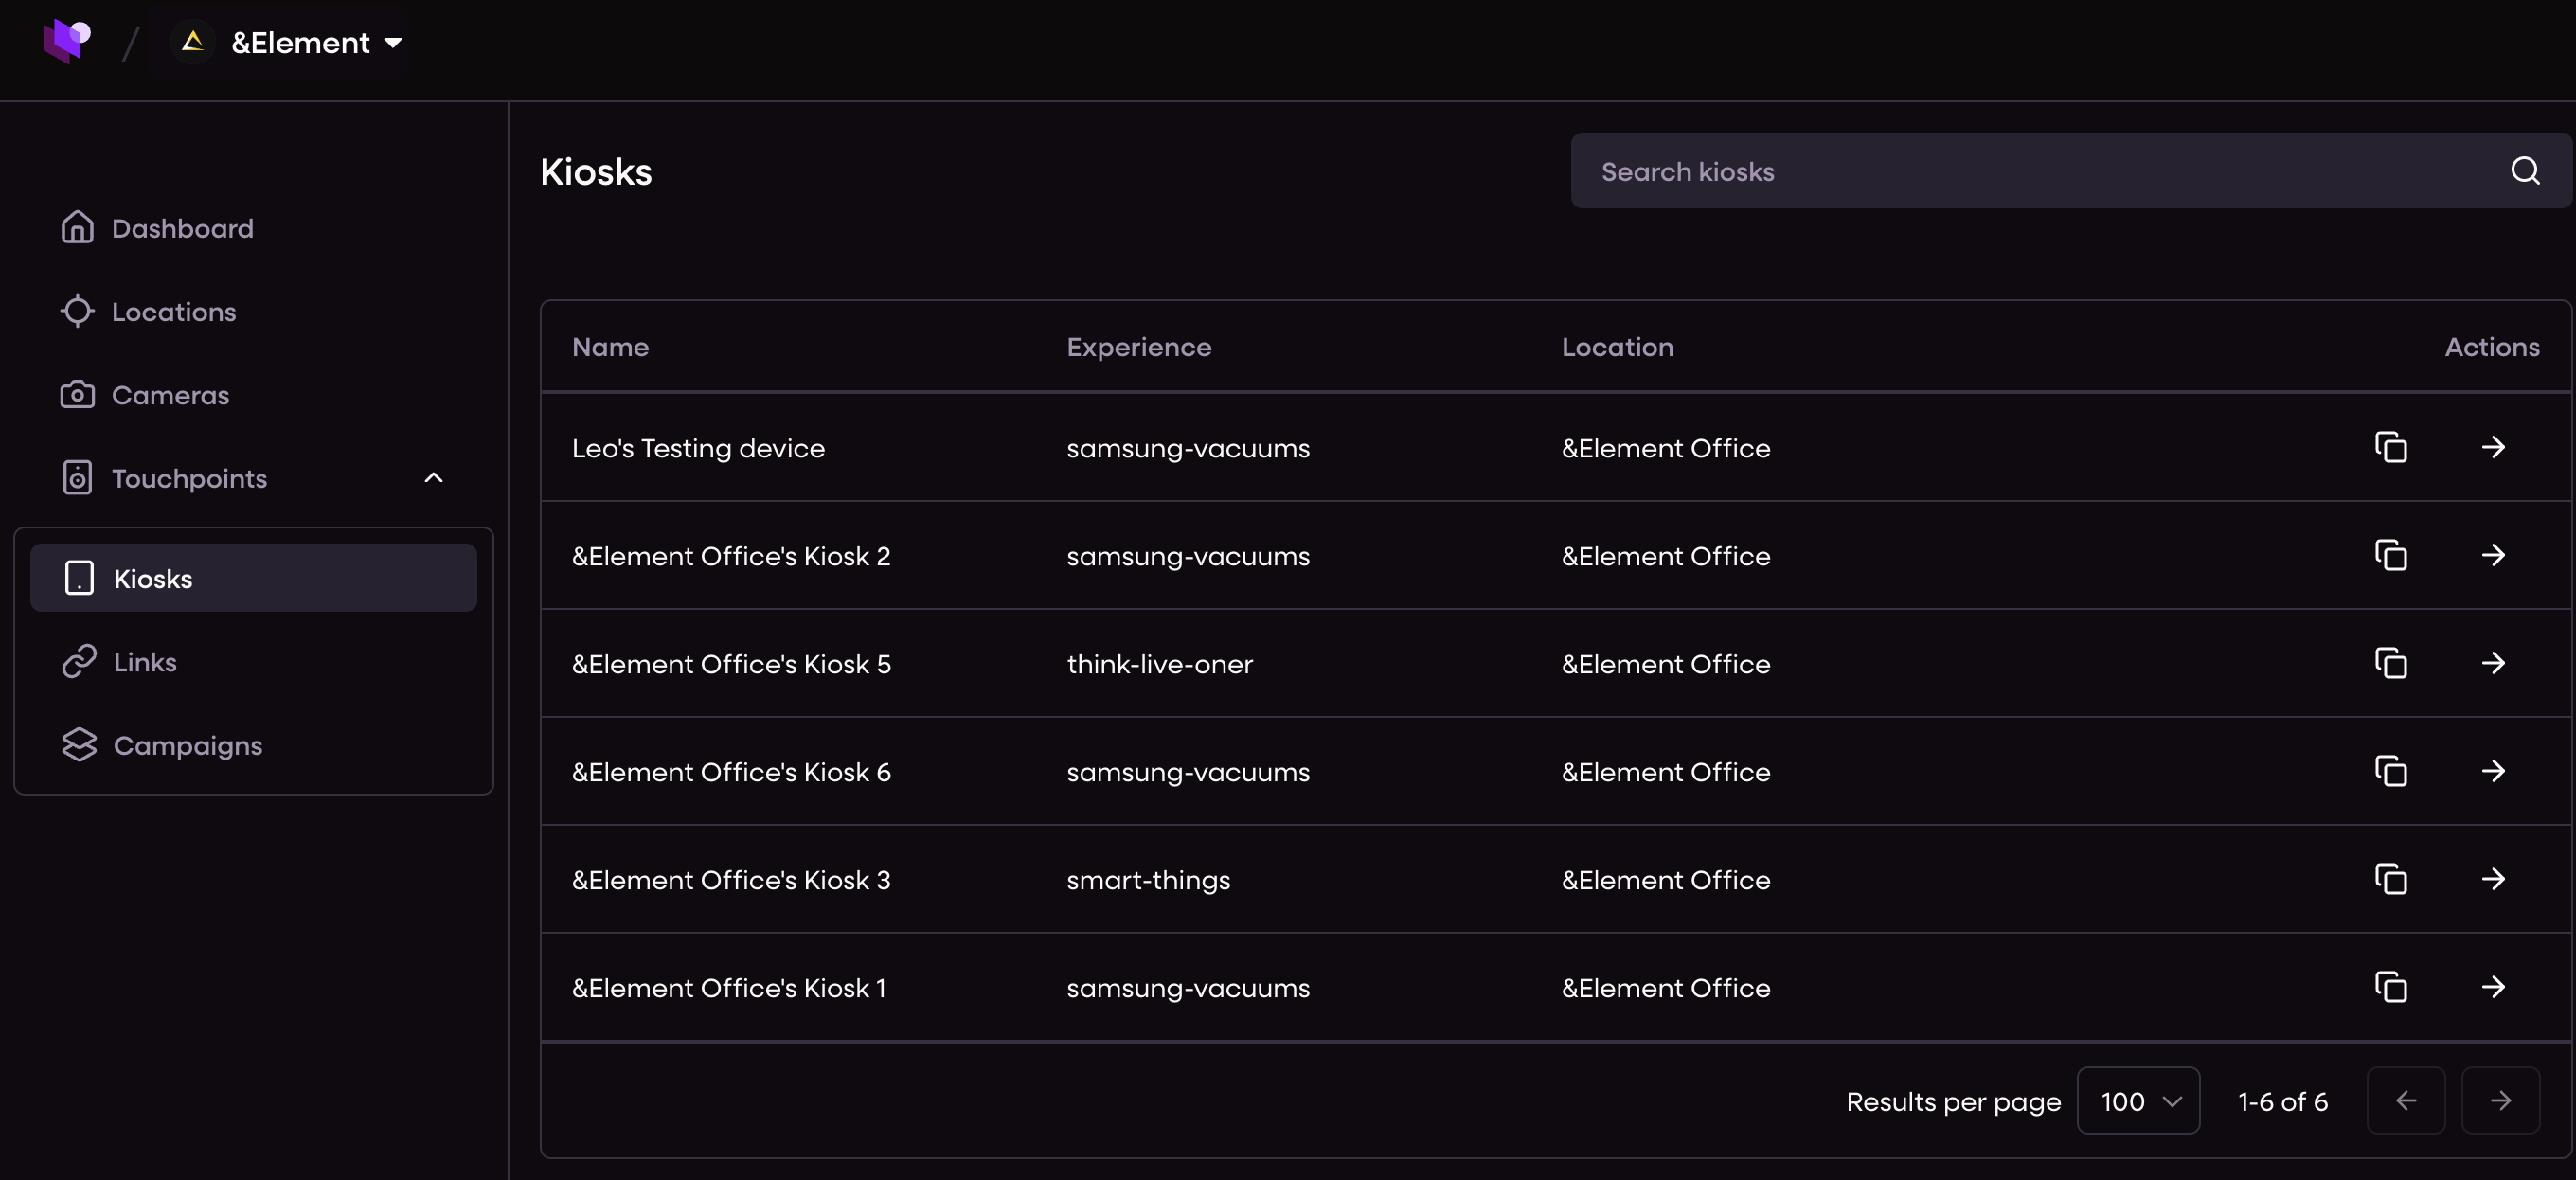Select Kiosks in the Touchpoints submenu

click(253, 578)
